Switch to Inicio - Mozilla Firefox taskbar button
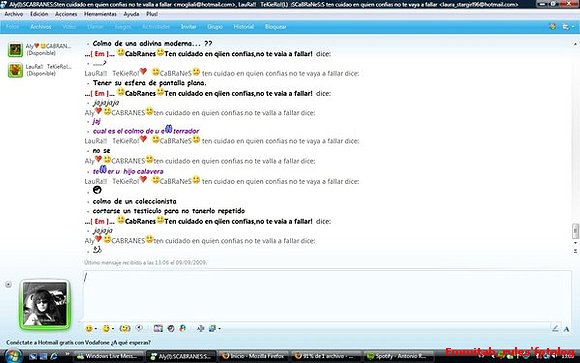580x363 pixels. point(253,356)
